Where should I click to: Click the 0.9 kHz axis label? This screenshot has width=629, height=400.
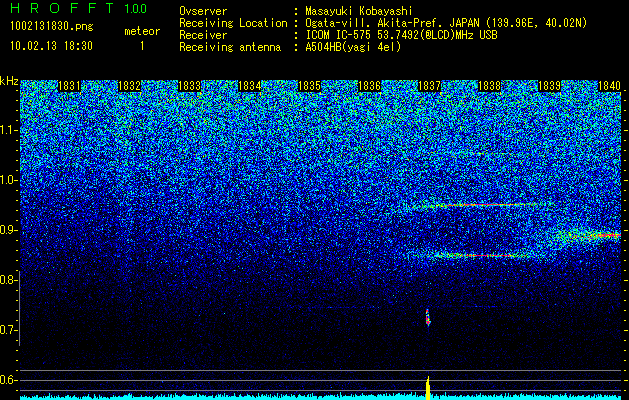click(7, 230)
